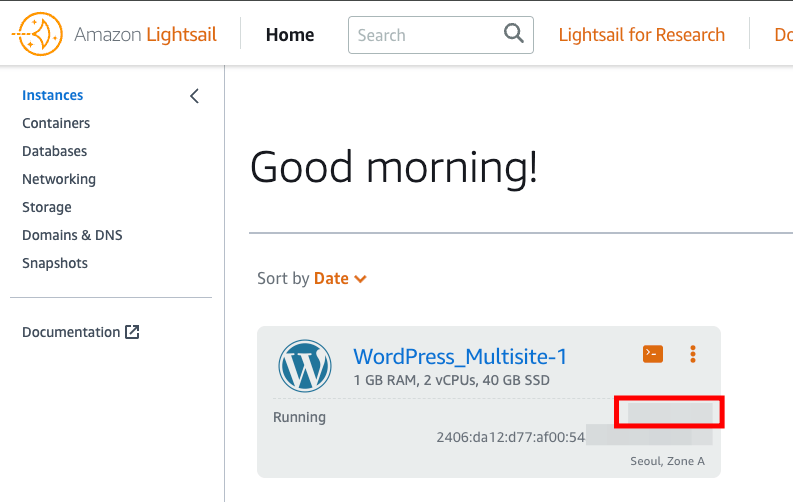Image resolution: width=793 pixels, height=502 pixels.
Task: Open the Sort by Date dropdown
Action: (x=340, y=279)
